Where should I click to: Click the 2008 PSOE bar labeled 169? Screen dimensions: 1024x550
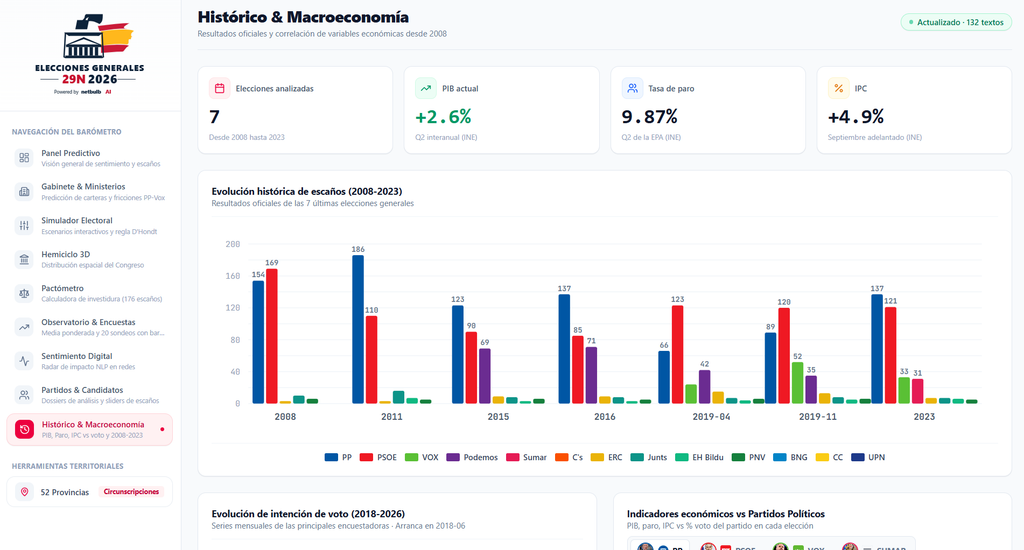click(272, 336)
